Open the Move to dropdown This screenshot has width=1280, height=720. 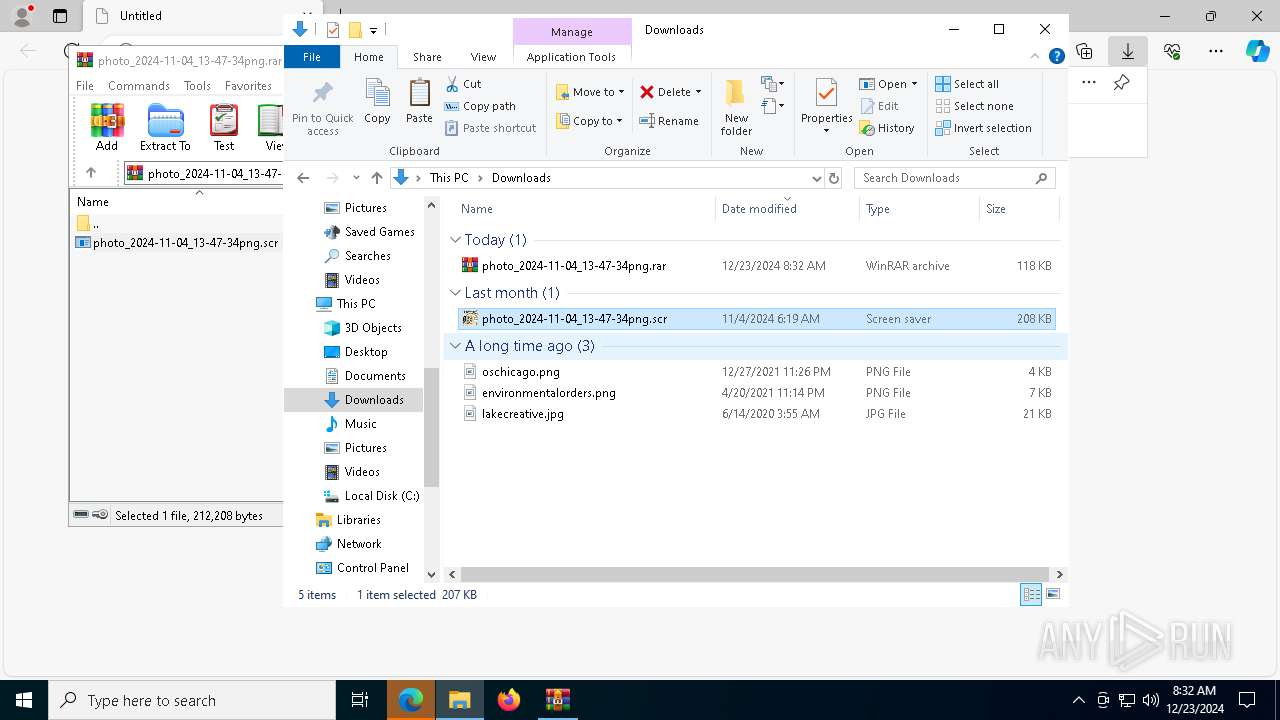point(590,92)
